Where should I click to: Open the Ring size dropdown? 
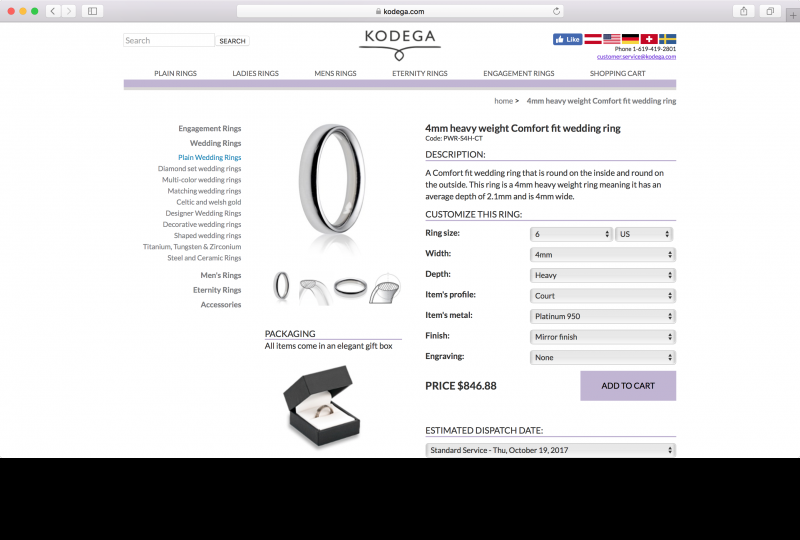(571, 234)
